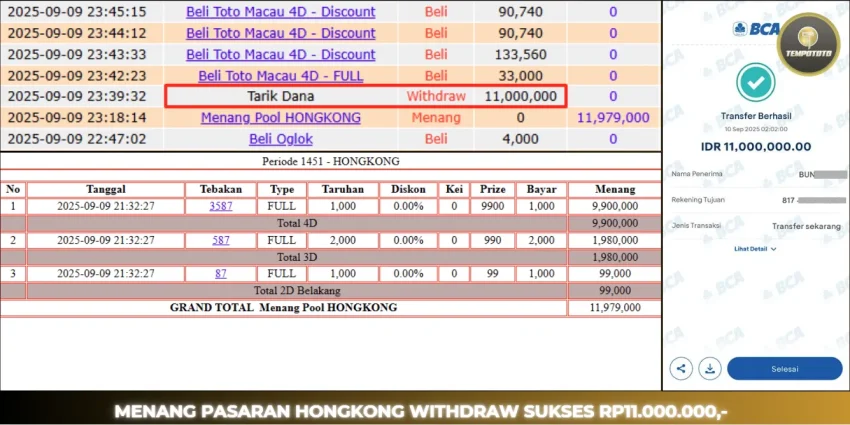Select the Total 2D Belakang row label
850x425 pixels.
[297, 291]
